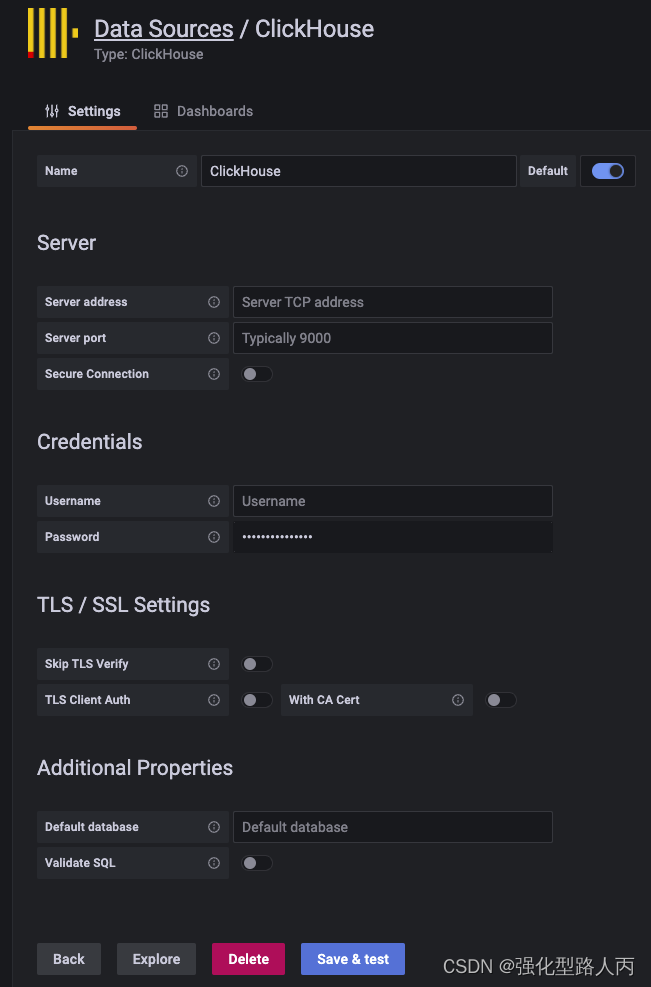
Task: Click the Grafana logo
Action: click(50, 33)
